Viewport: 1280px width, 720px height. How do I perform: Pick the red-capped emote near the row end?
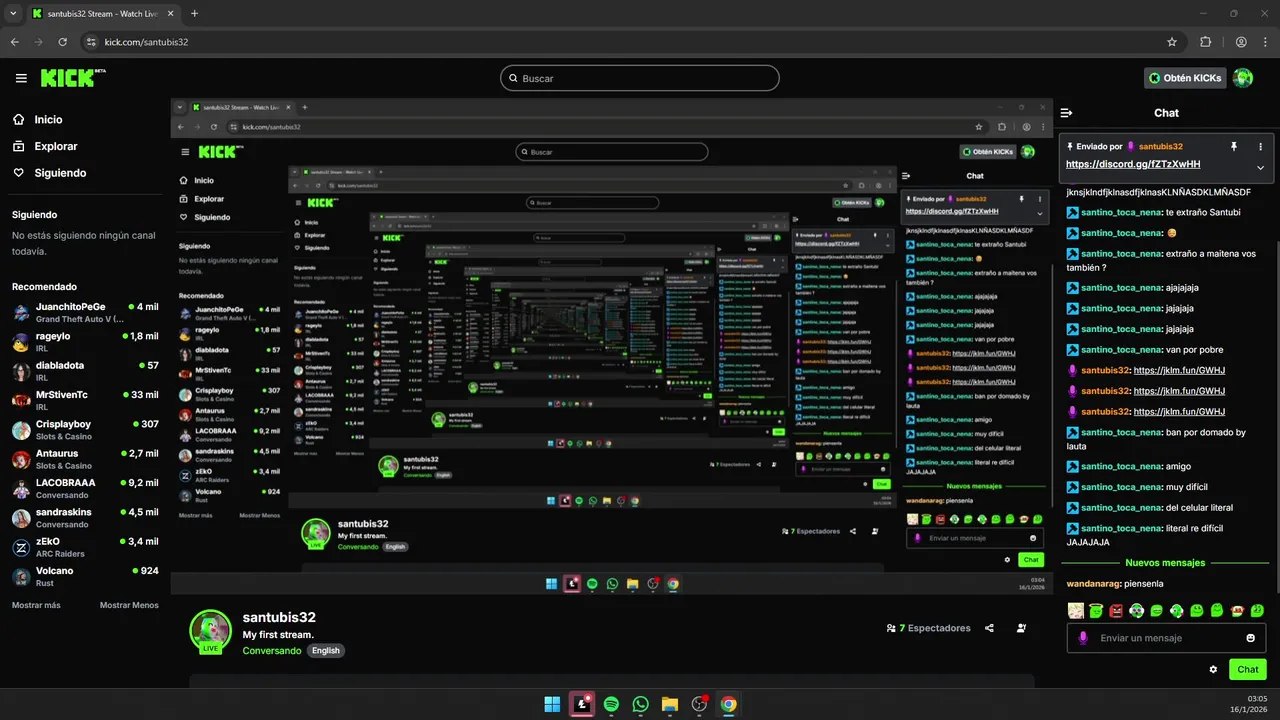point(1237,610)
